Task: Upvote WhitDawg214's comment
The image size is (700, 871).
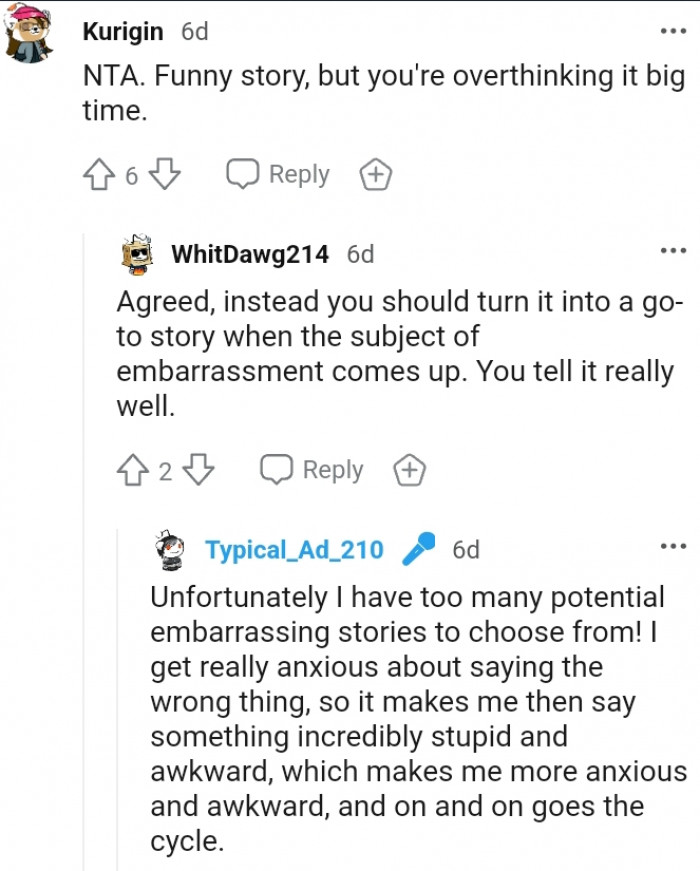Action: click(x=132, y=470)
